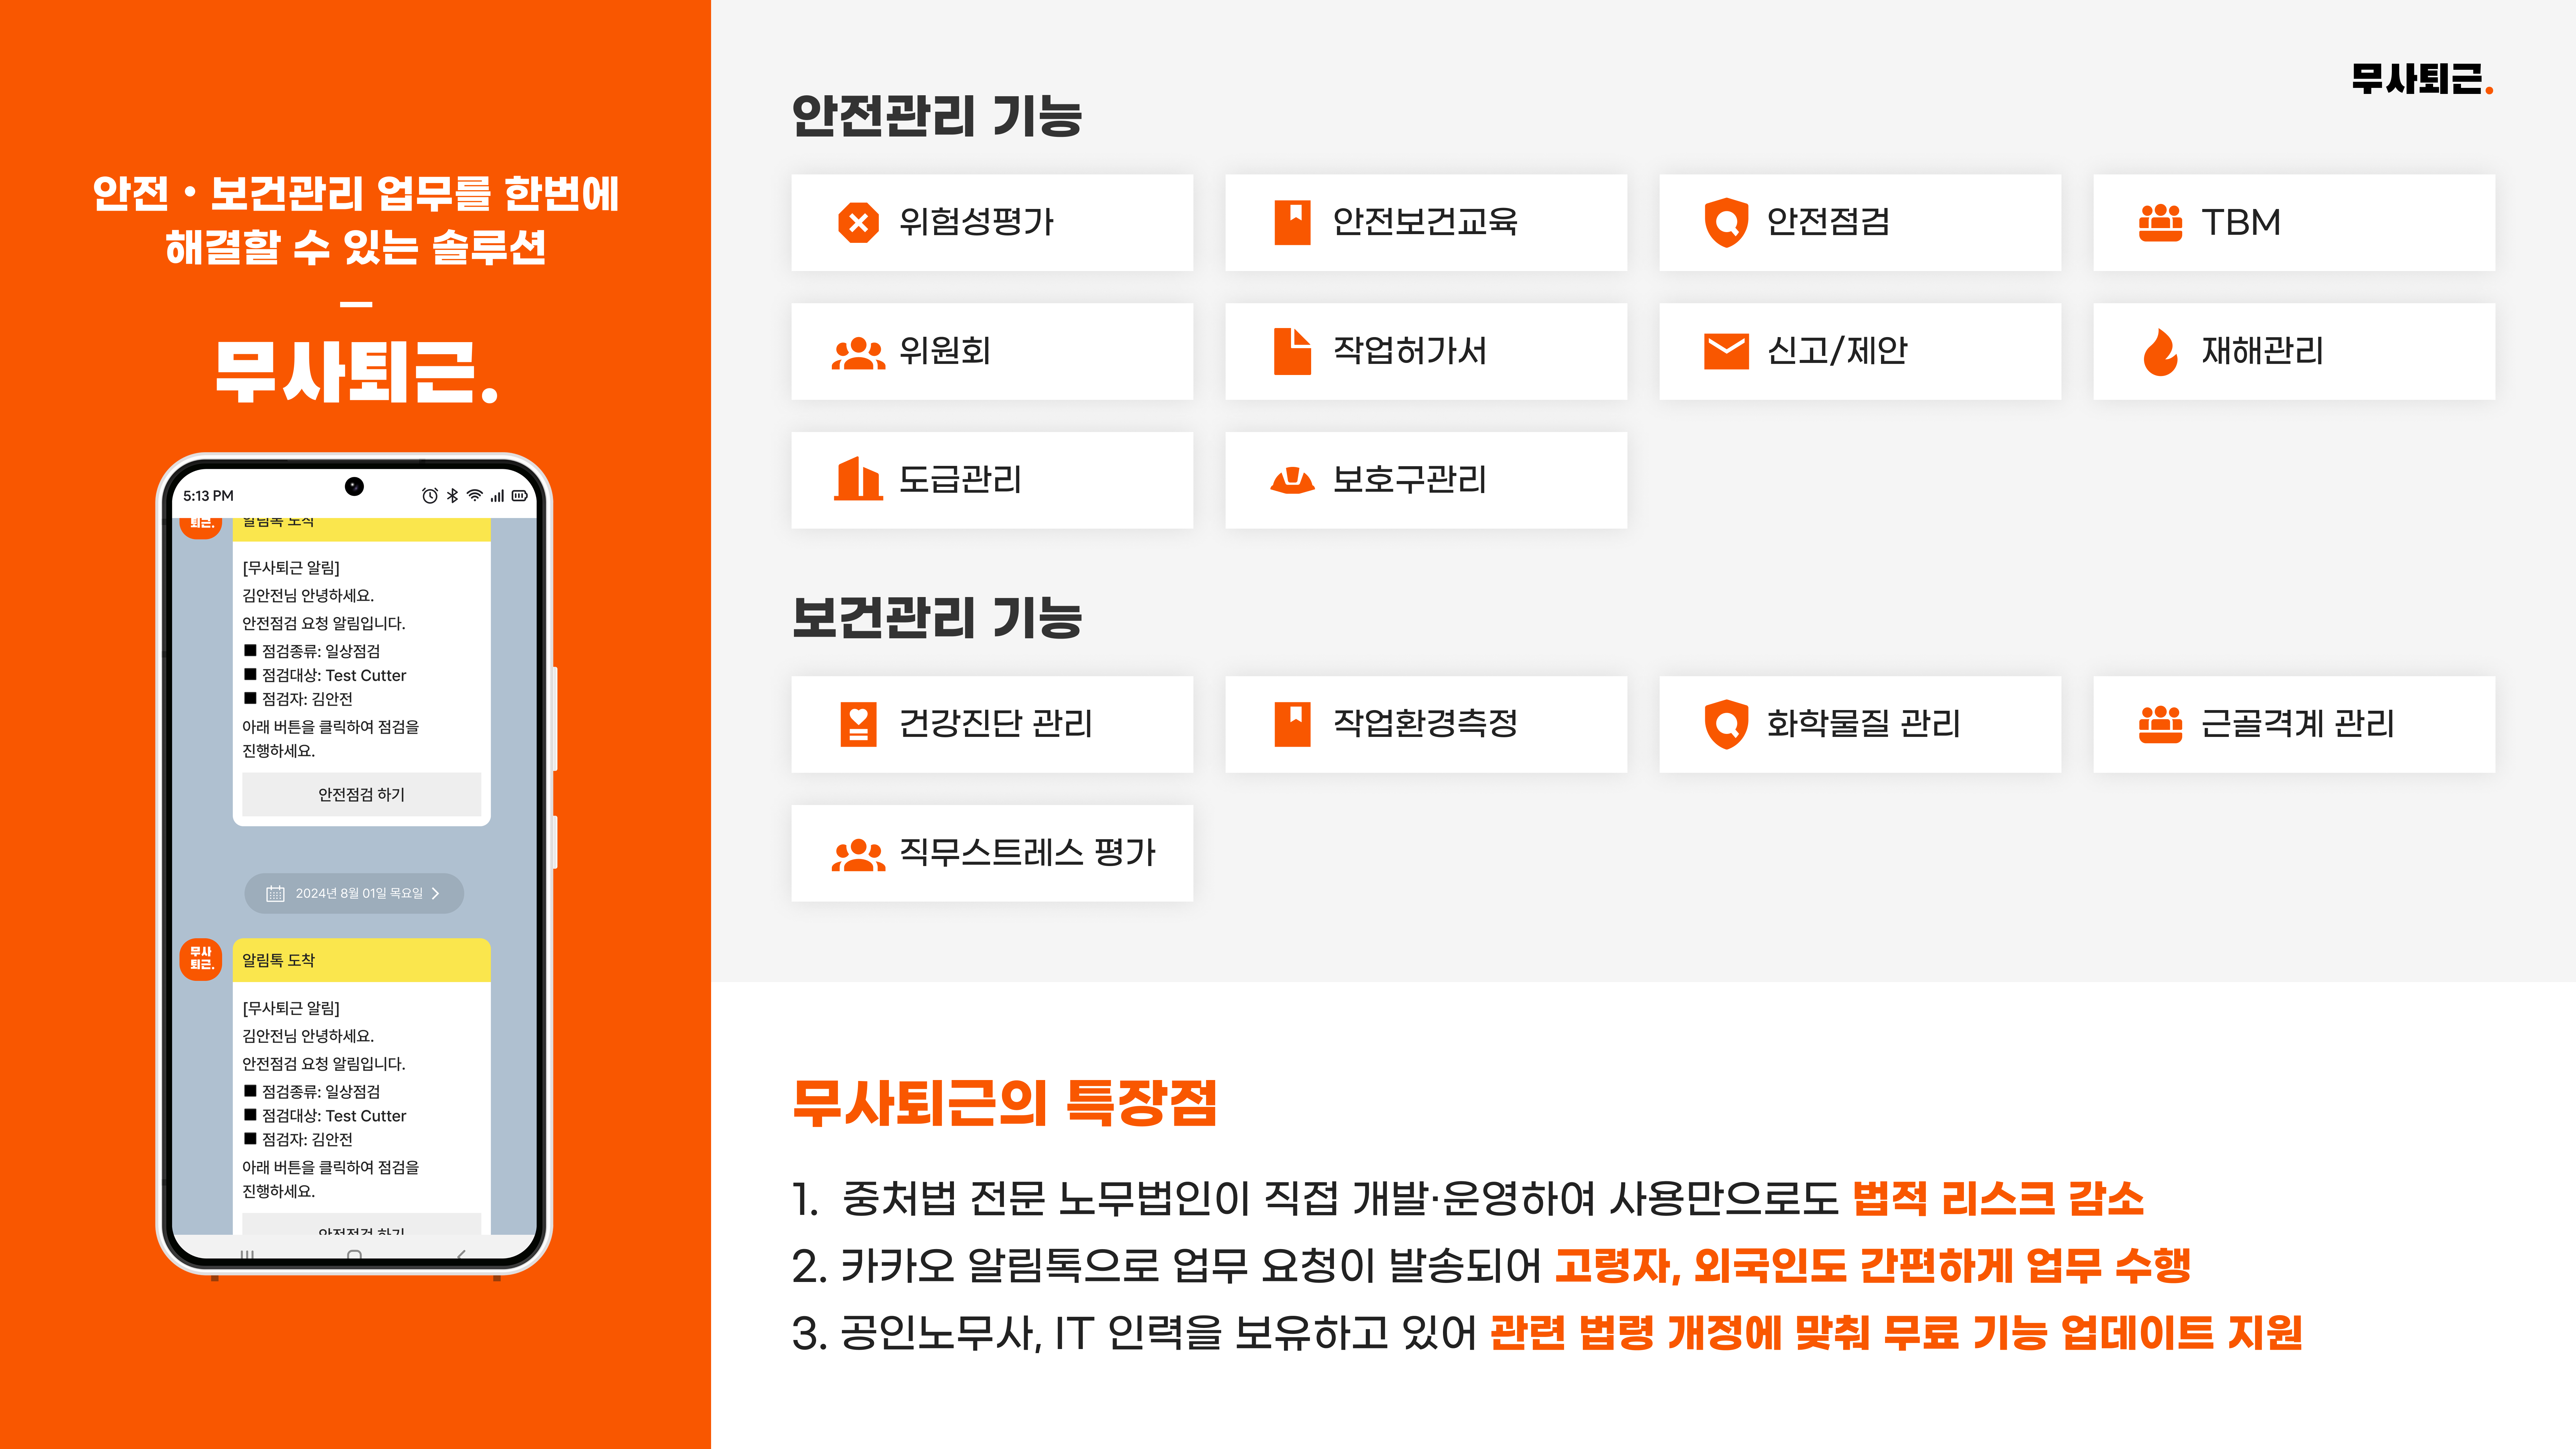This screenshot has width=2576, height=1449.
Task: Click the upper 점검대상: Test Cutter line
Action: (325, 675)
